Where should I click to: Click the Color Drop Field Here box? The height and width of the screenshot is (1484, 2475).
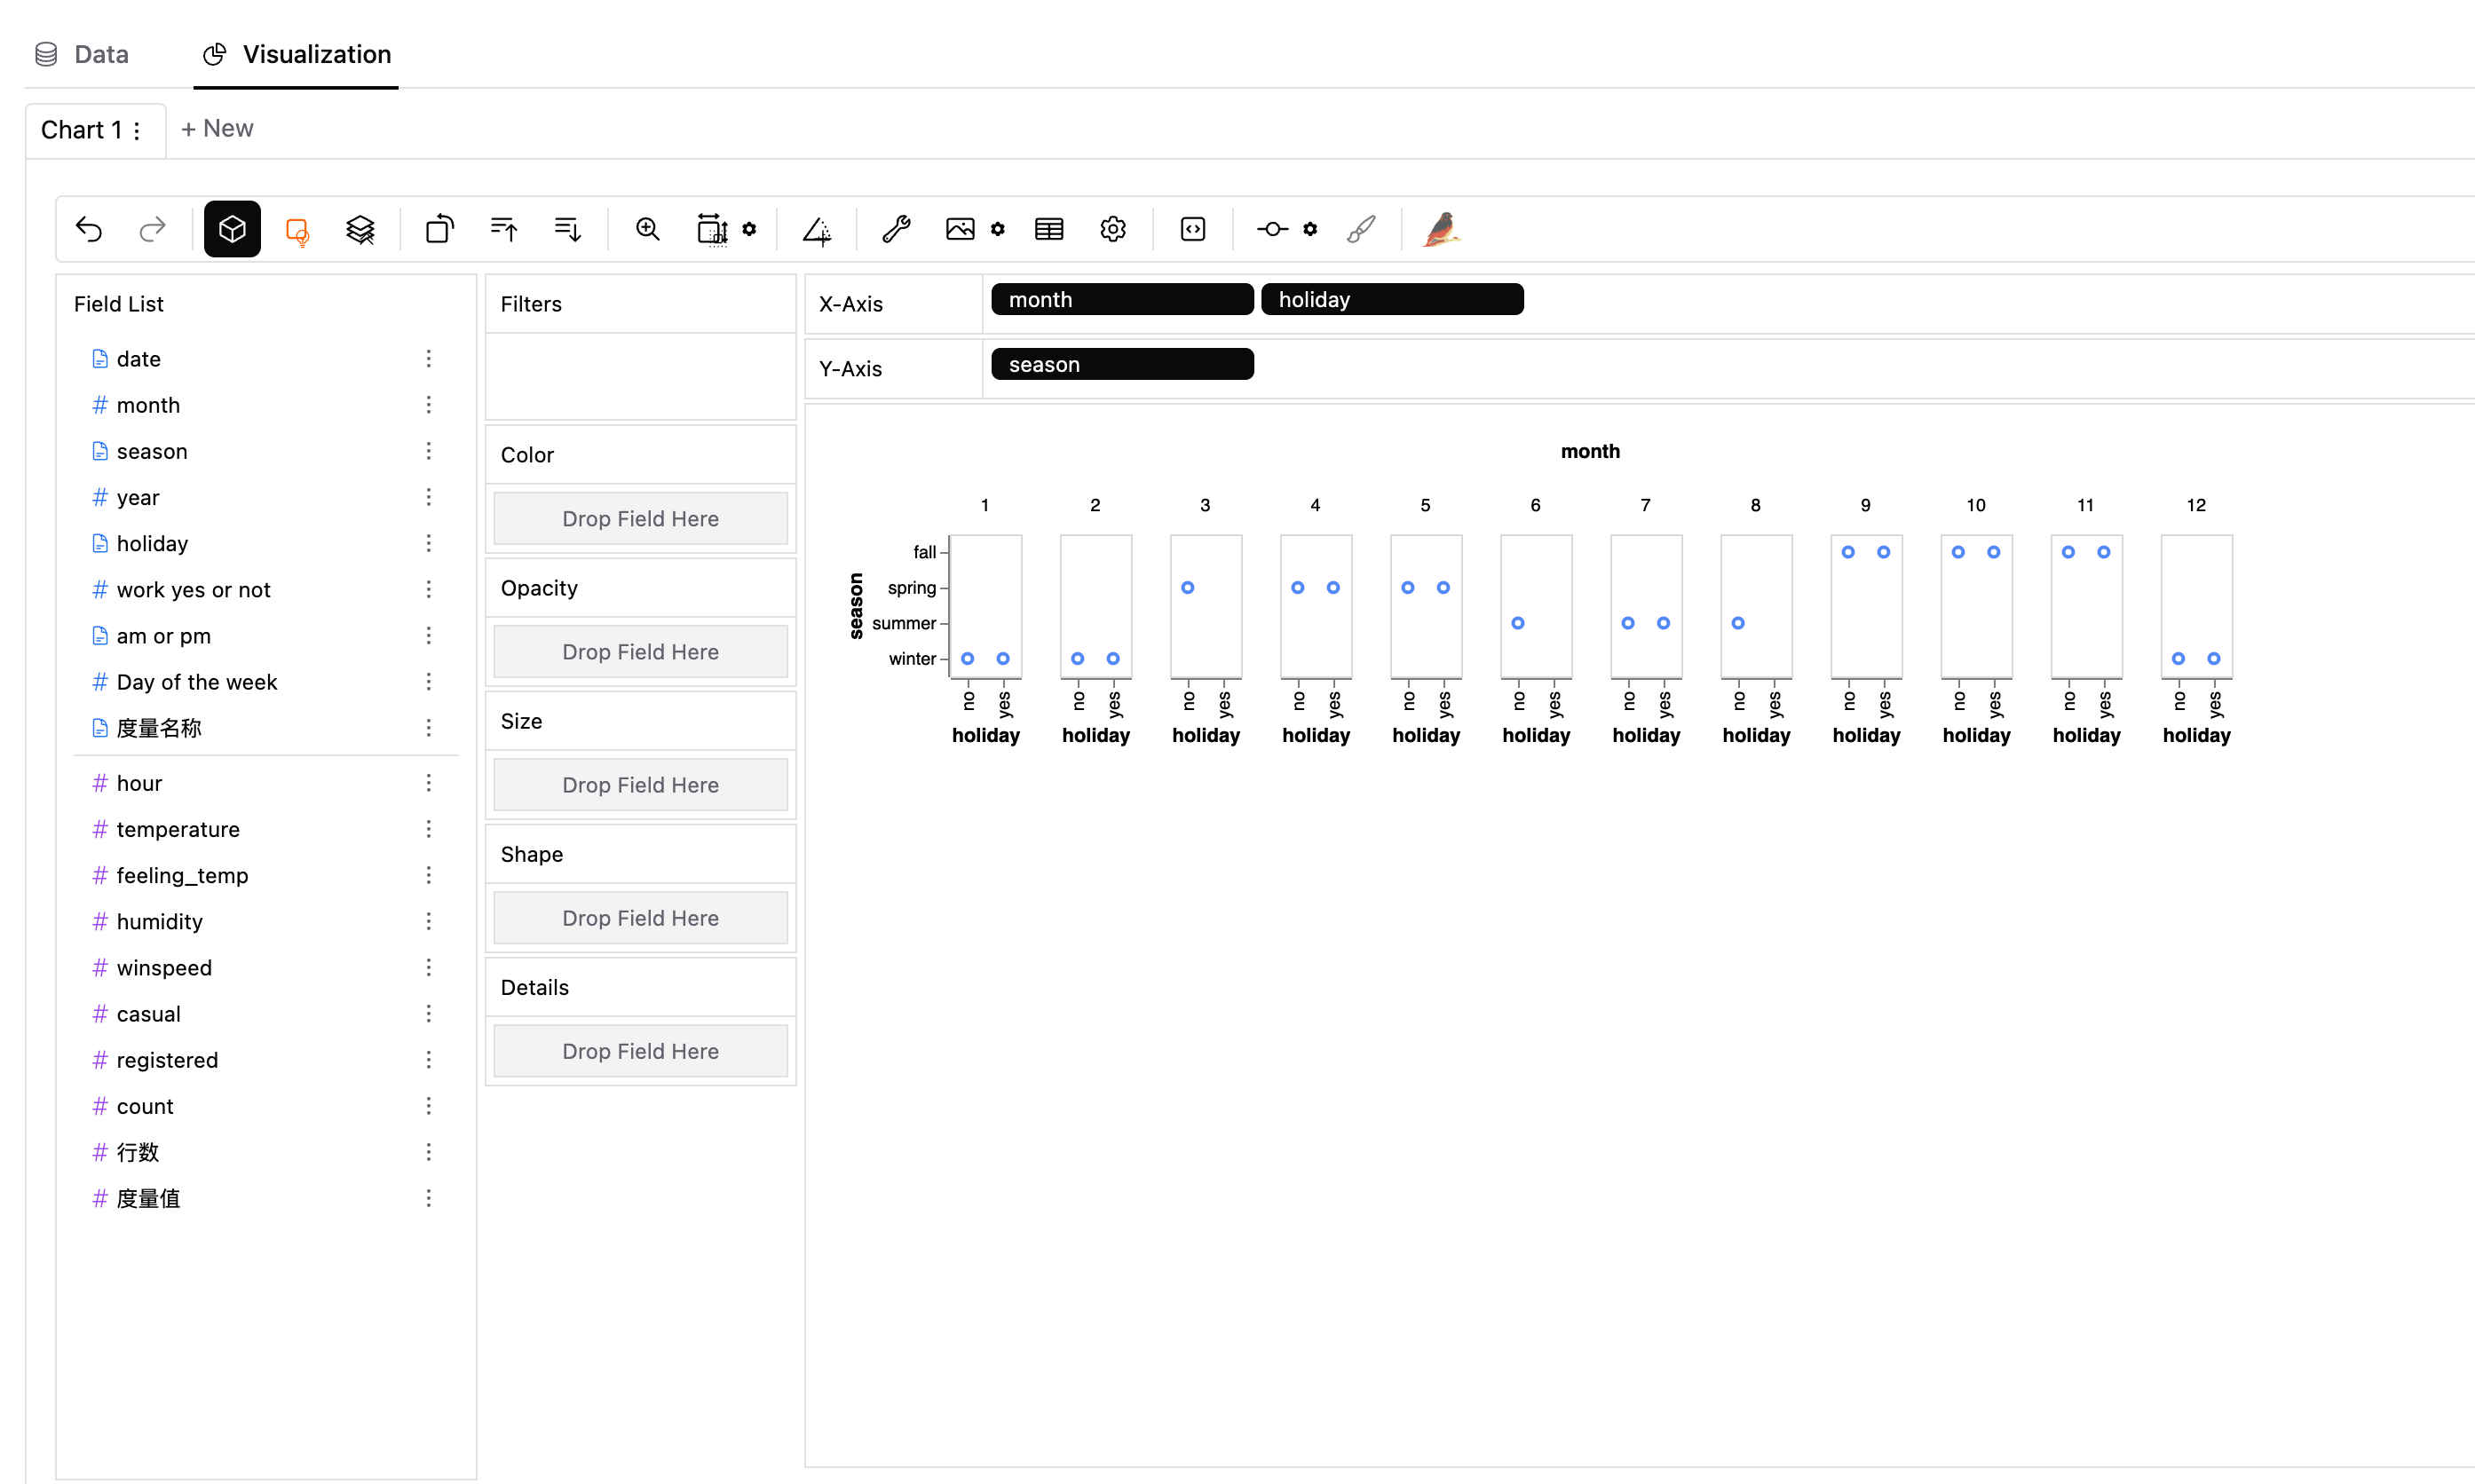click(640, 518)
